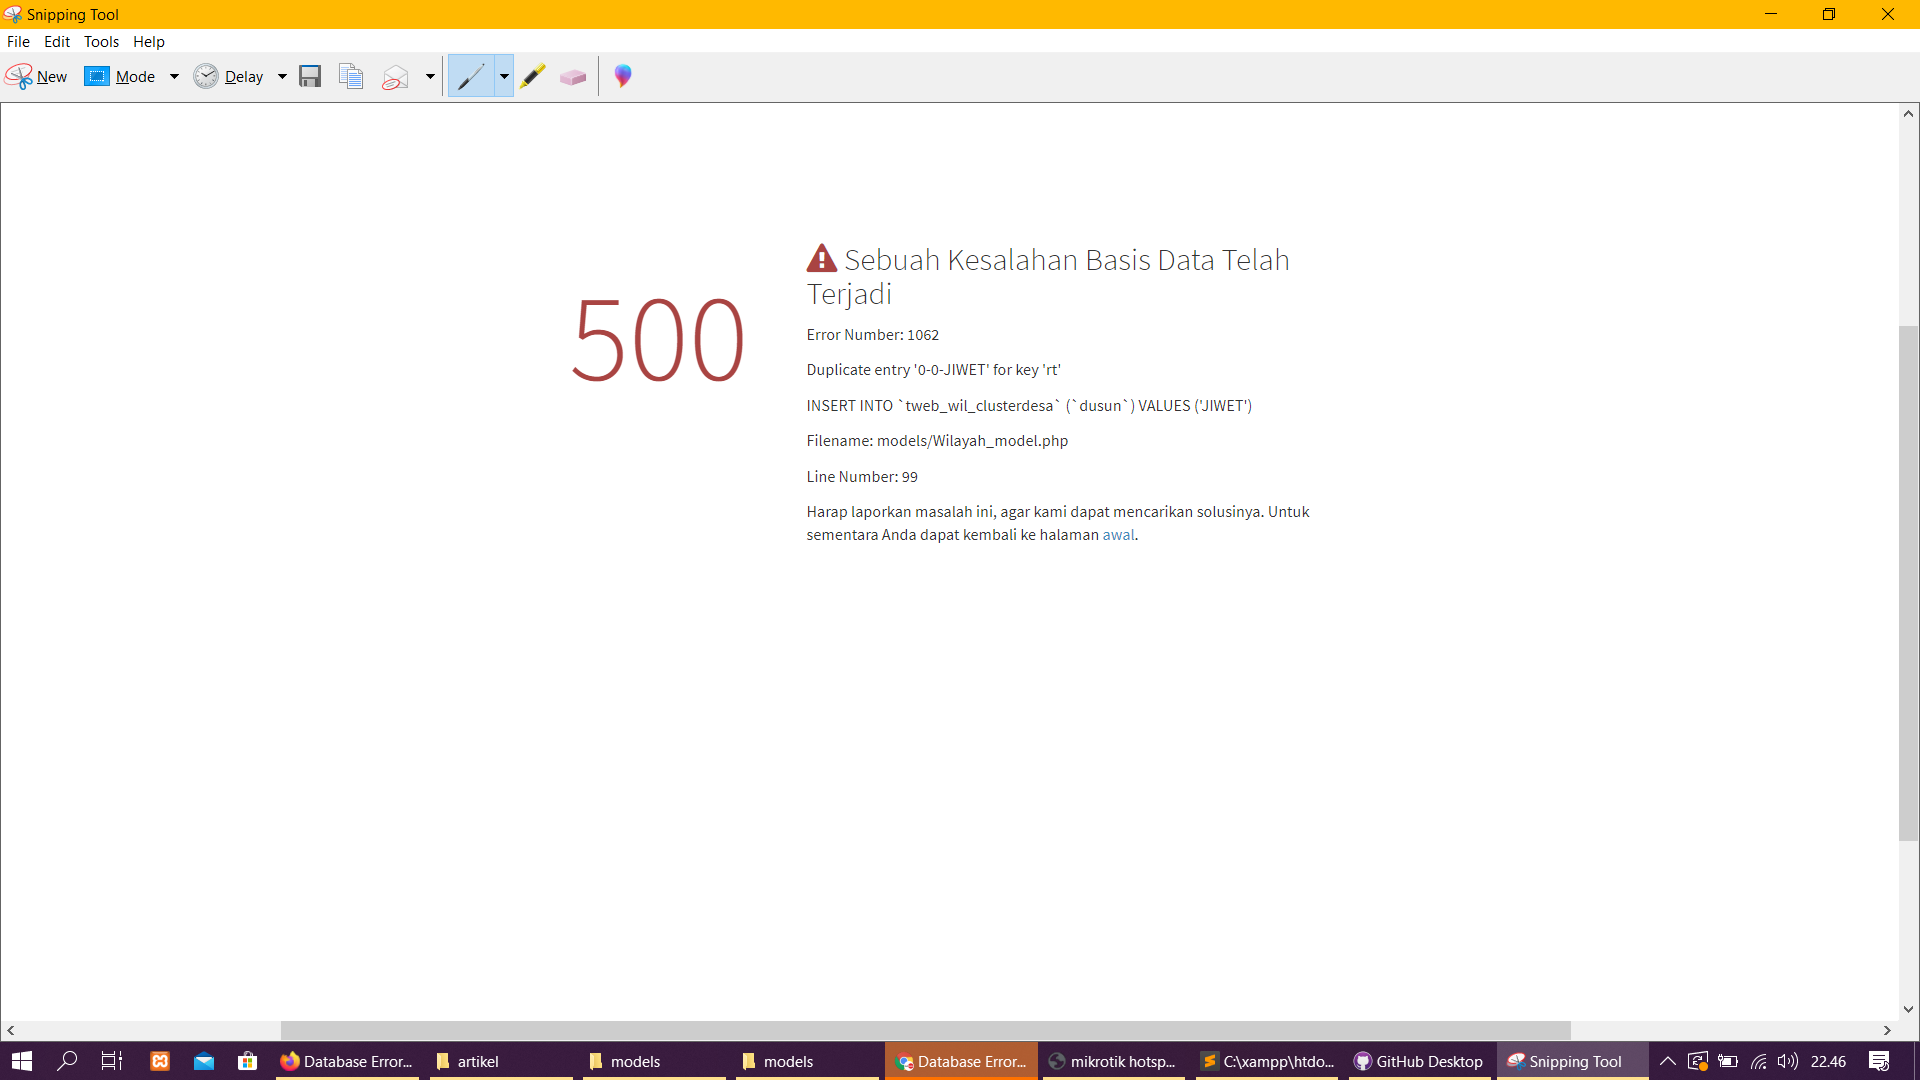
Task: Open GitHub Desktop from the taskbar
Action: (1417, 1061)
